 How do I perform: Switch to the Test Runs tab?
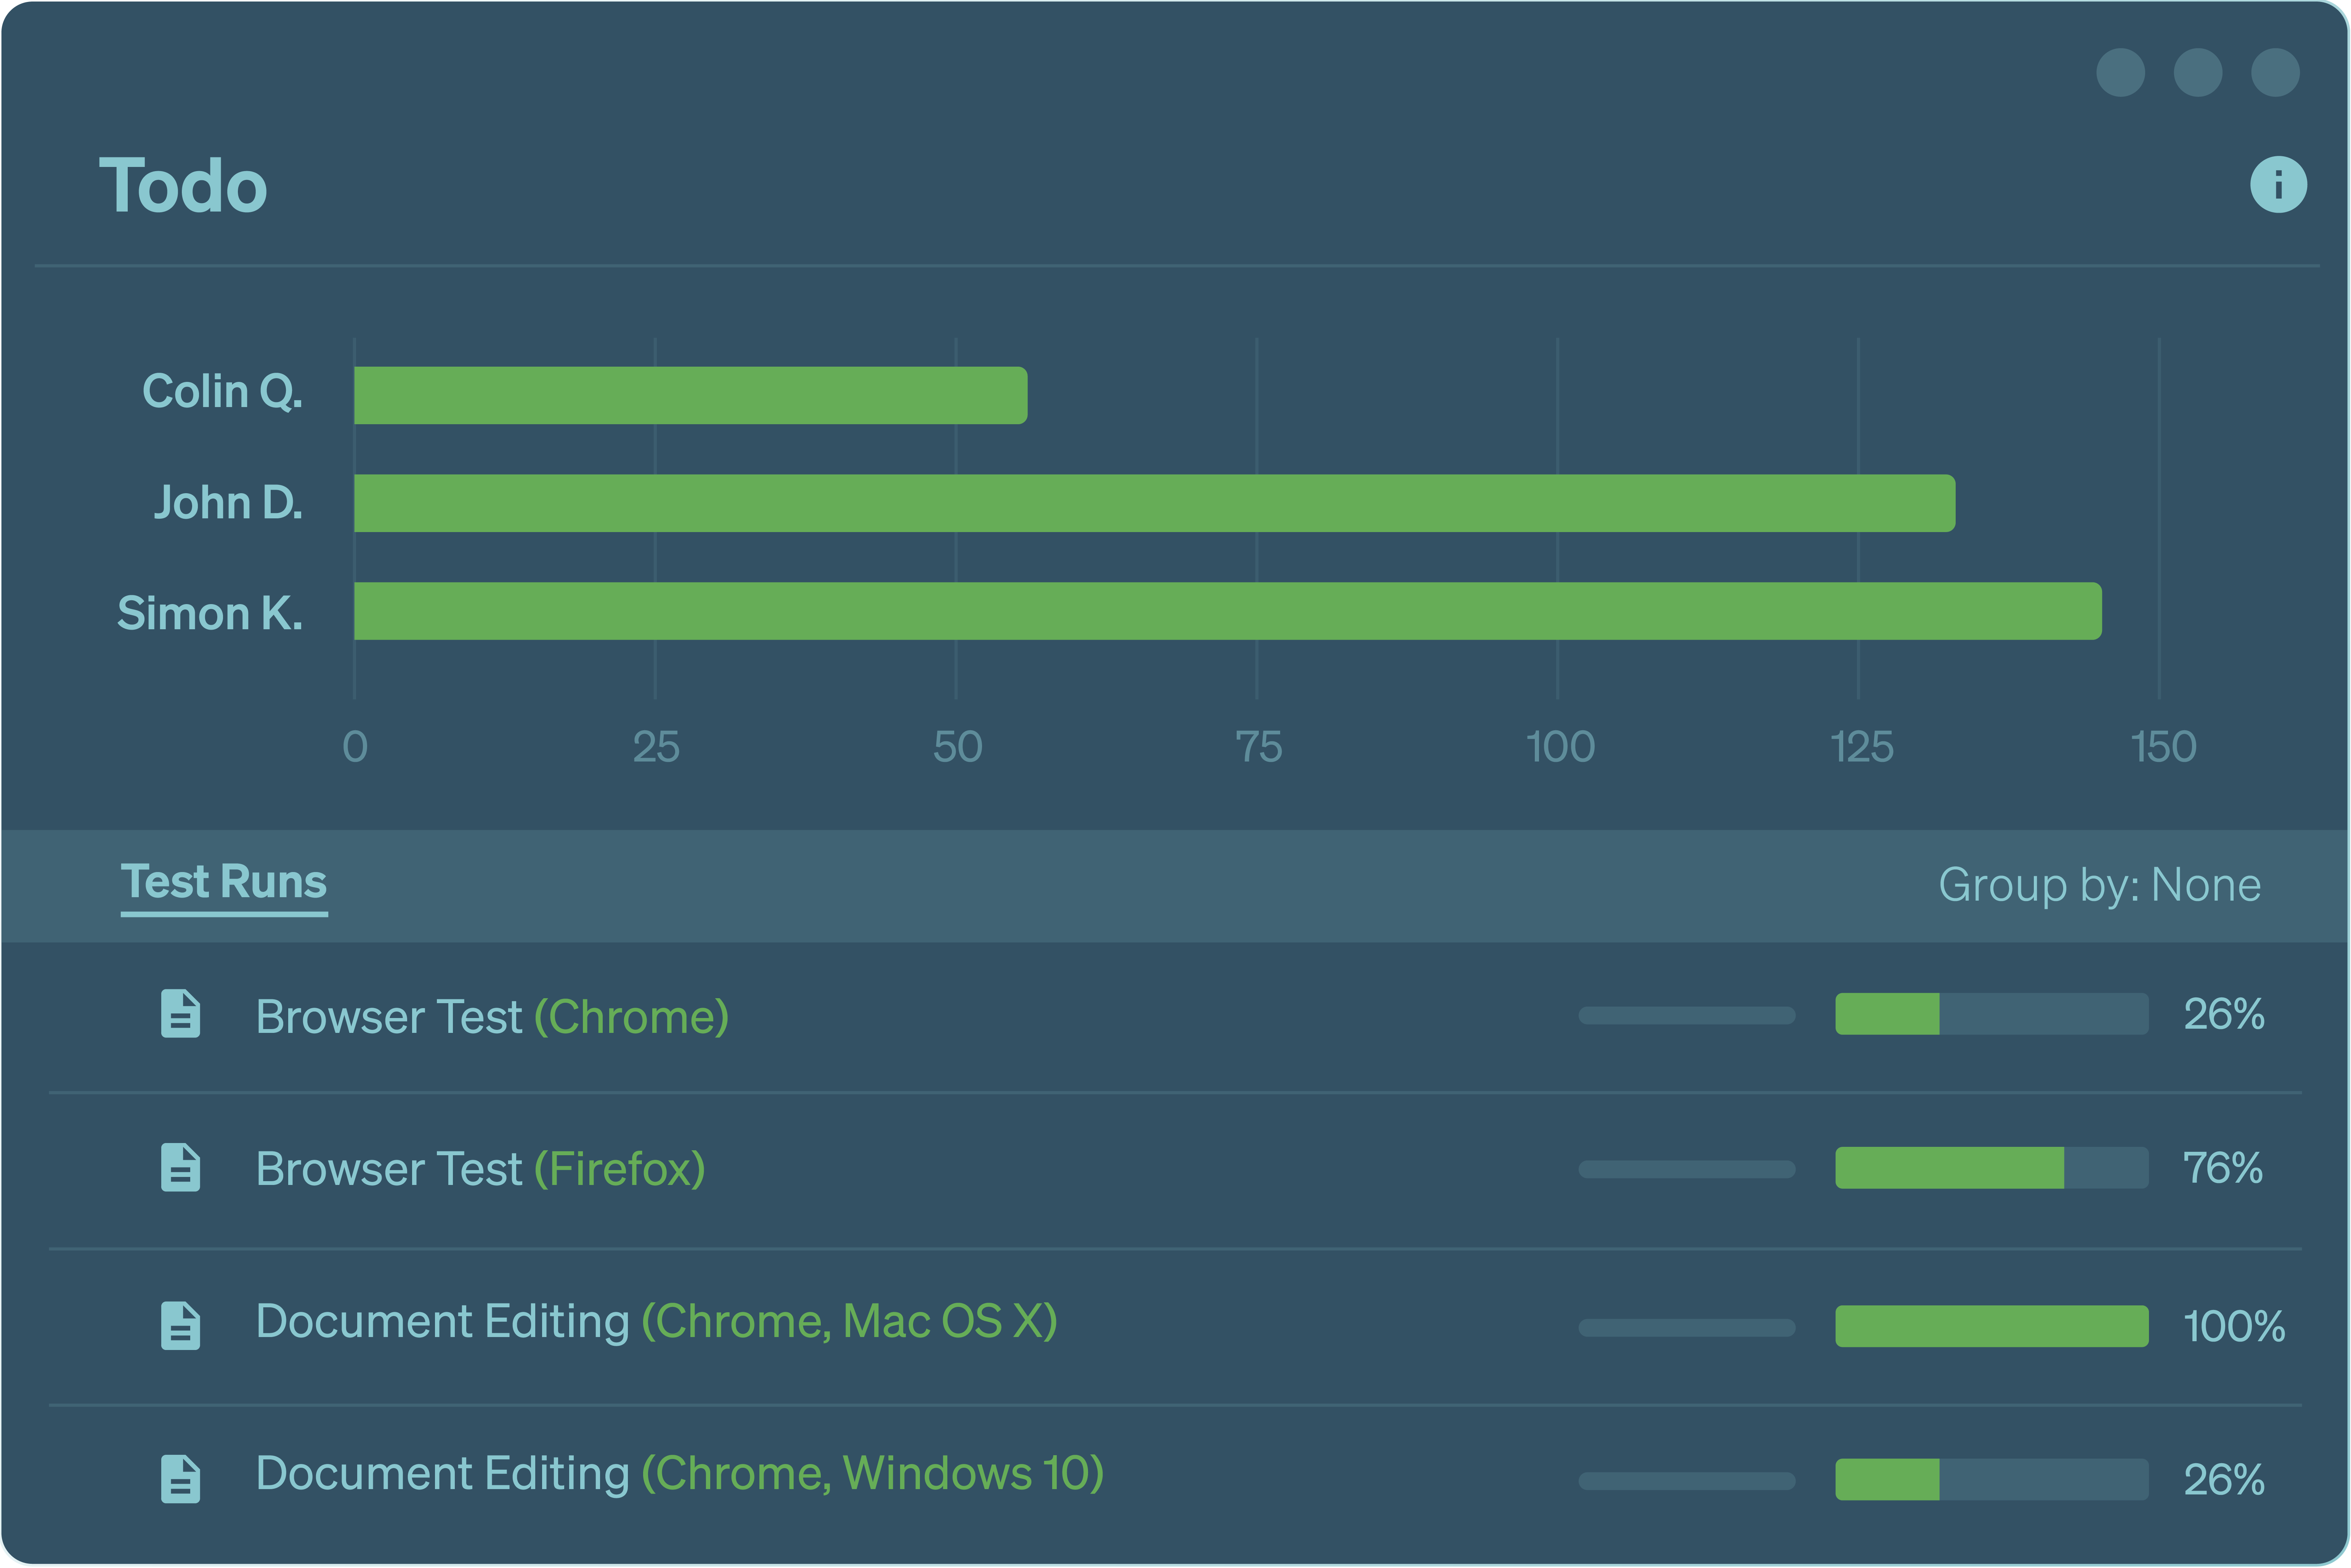[x=224, y=883]
